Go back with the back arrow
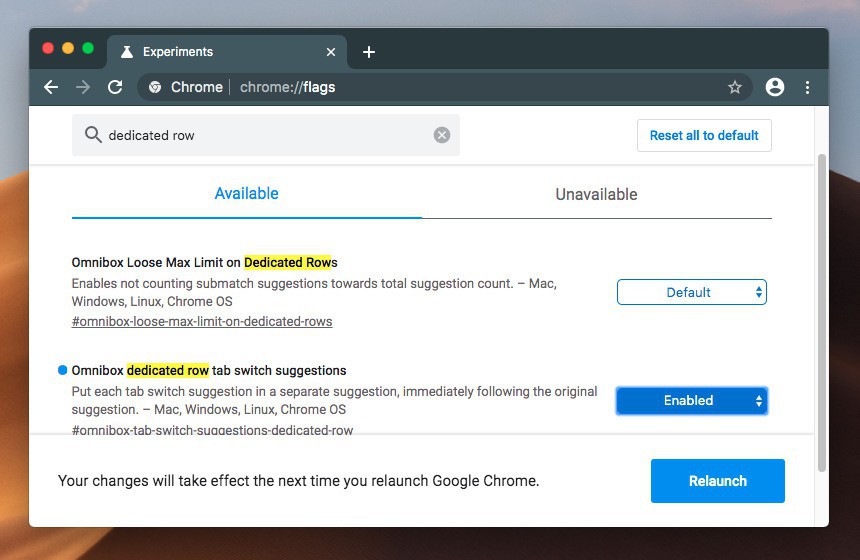The image size is (860, 560). [51, 87]
